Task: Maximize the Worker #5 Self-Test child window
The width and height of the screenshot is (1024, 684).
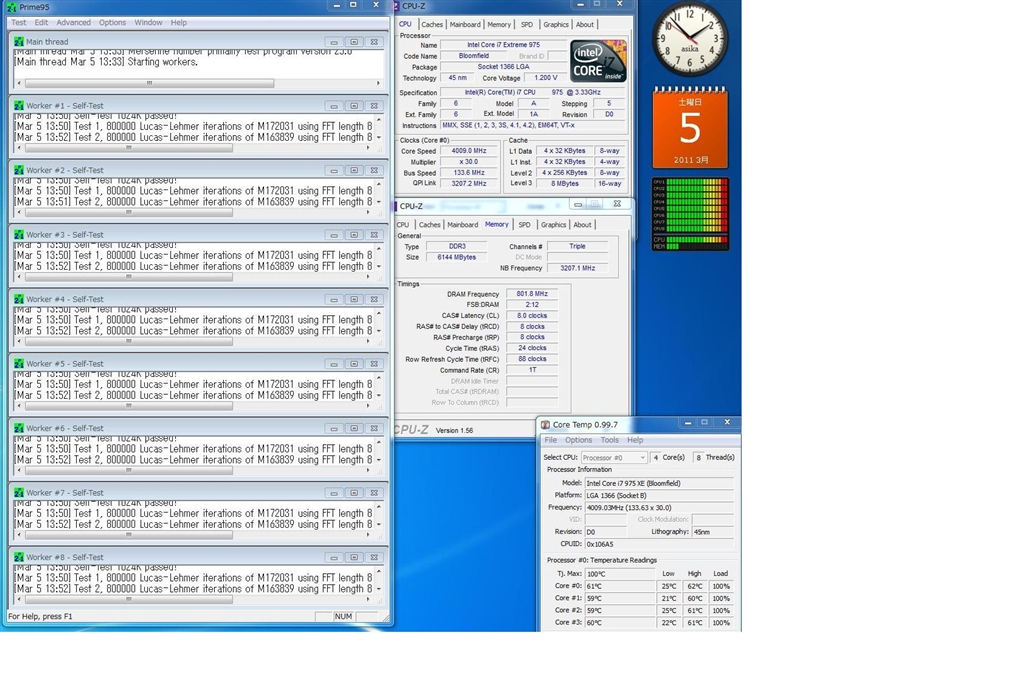Action: (x=354, y=364)
